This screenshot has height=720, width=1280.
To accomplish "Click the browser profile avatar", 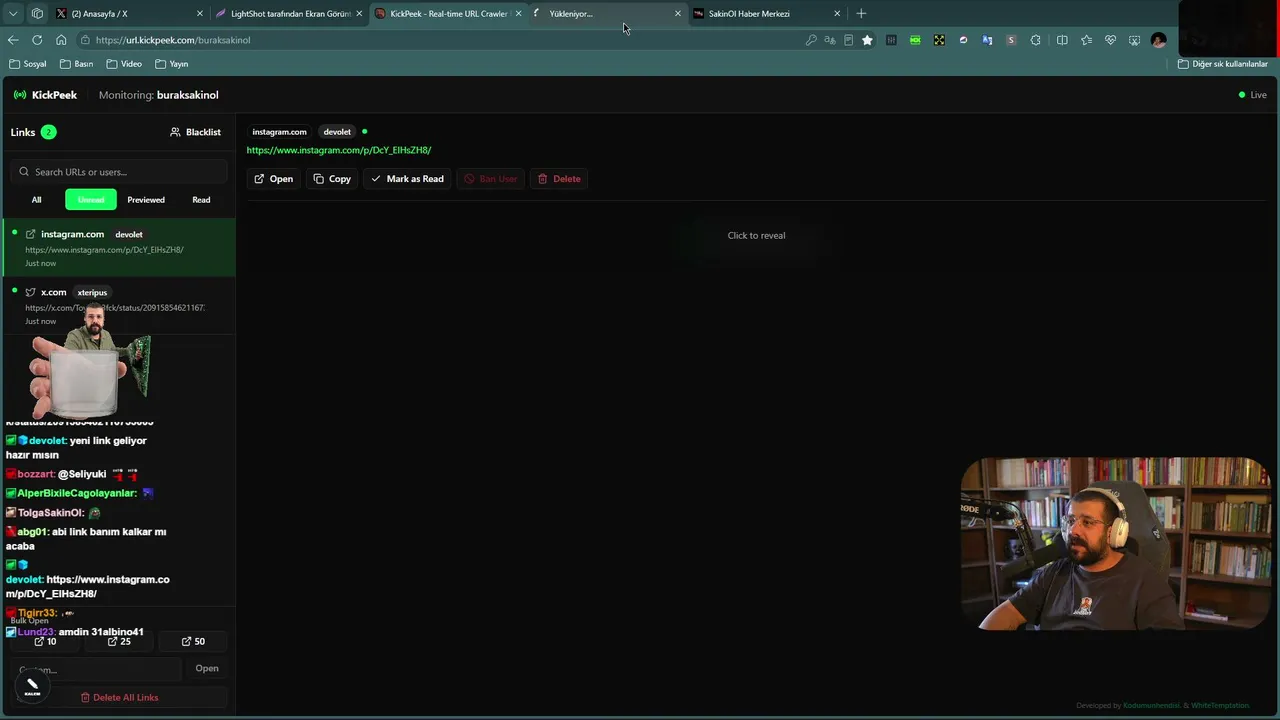I will [1158, 40].
